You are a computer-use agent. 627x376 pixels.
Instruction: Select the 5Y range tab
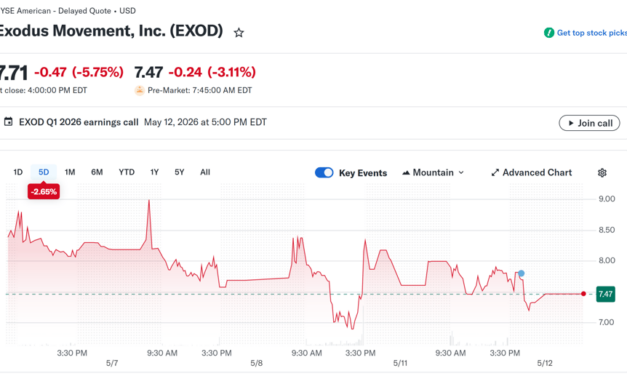(179, 172)
